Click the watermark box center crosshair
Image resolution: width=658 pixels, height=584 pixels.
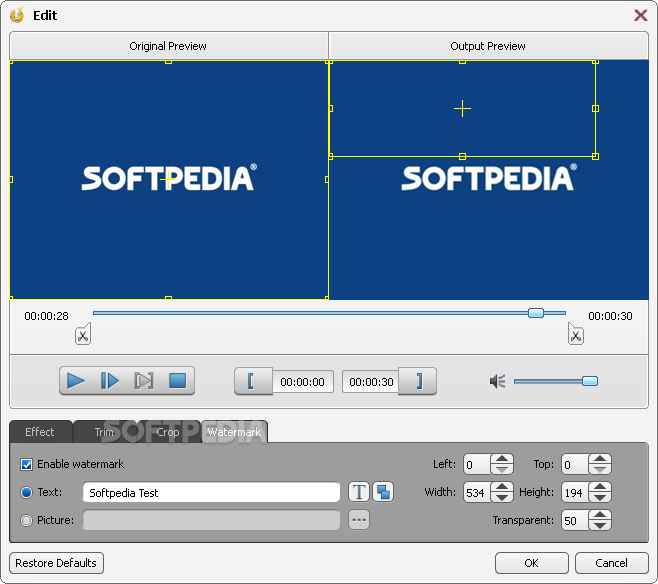[462, 109]
